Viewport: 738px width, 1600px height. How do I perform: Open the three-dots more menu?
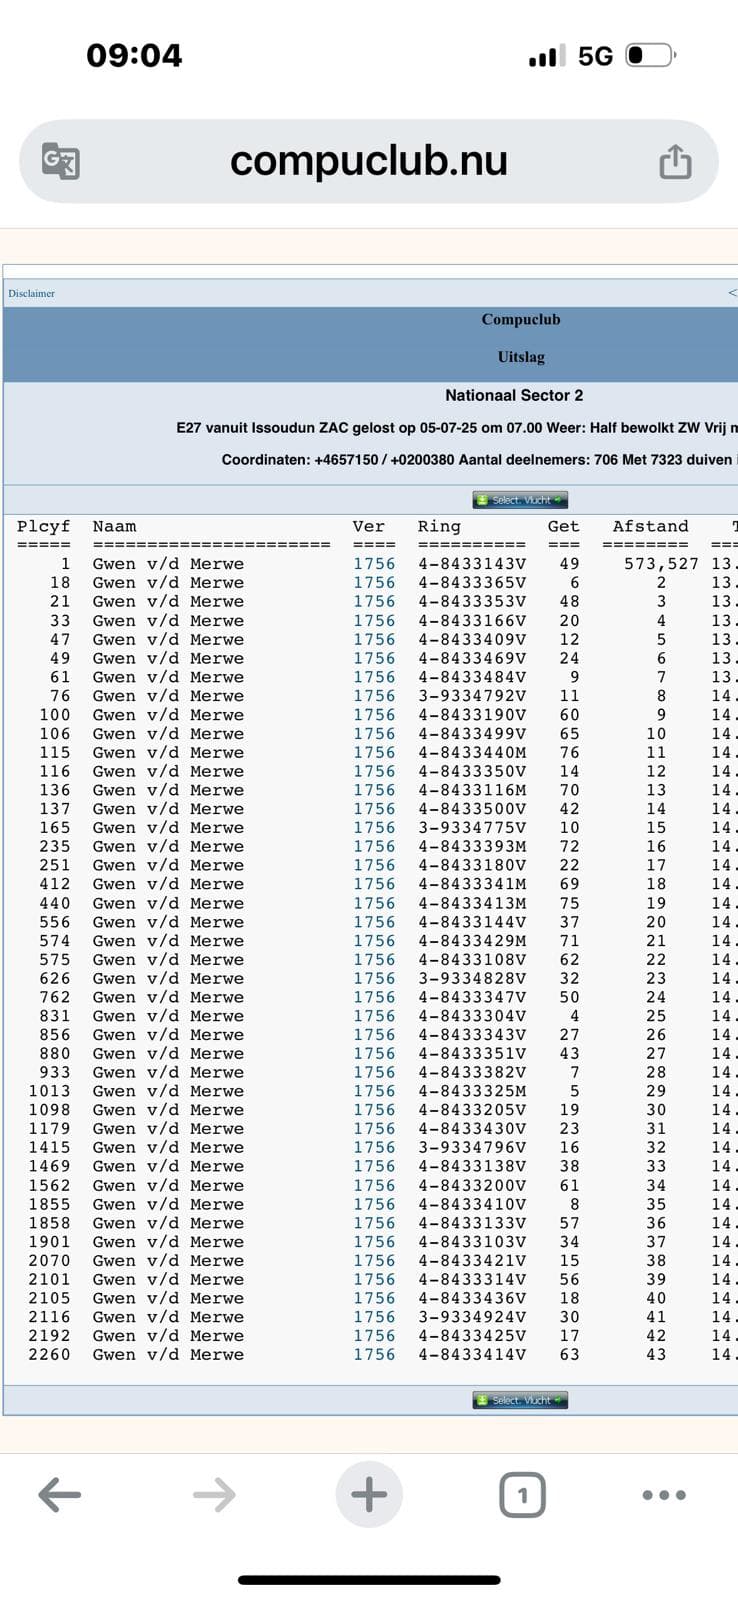663,1495
